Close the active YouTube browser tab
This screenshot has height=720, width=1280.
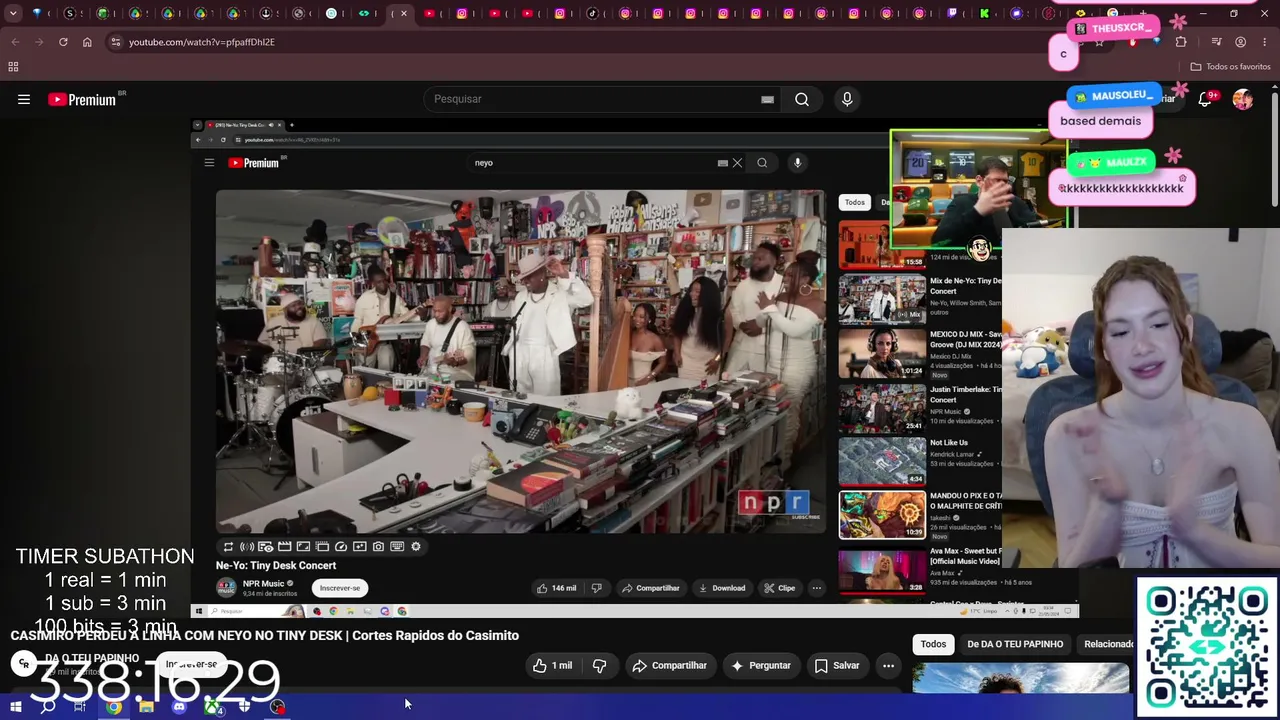404,14
